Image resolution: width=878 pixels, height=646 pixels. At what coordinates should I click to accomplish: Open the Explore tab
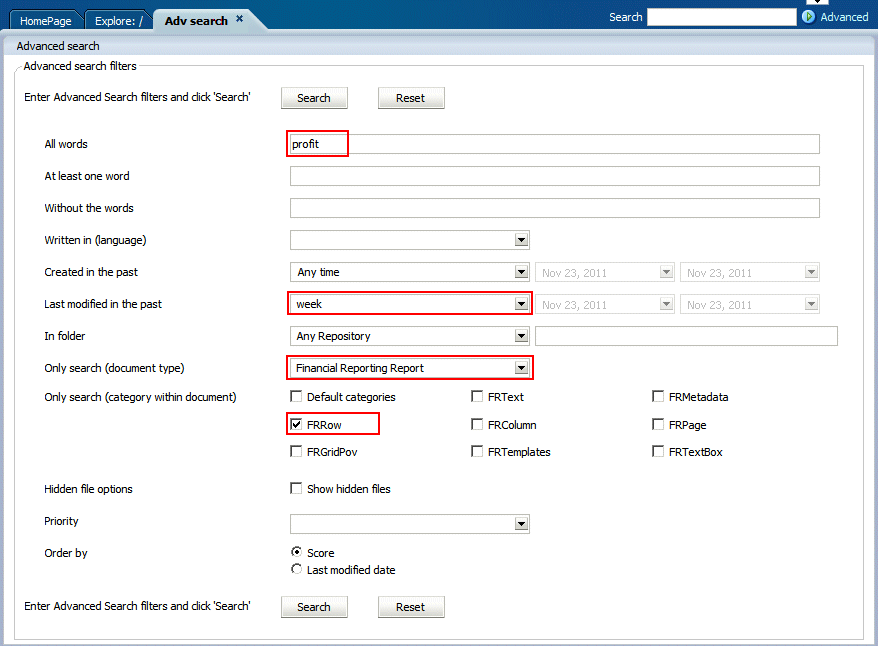pyautogui.click(x=118, y=20)
